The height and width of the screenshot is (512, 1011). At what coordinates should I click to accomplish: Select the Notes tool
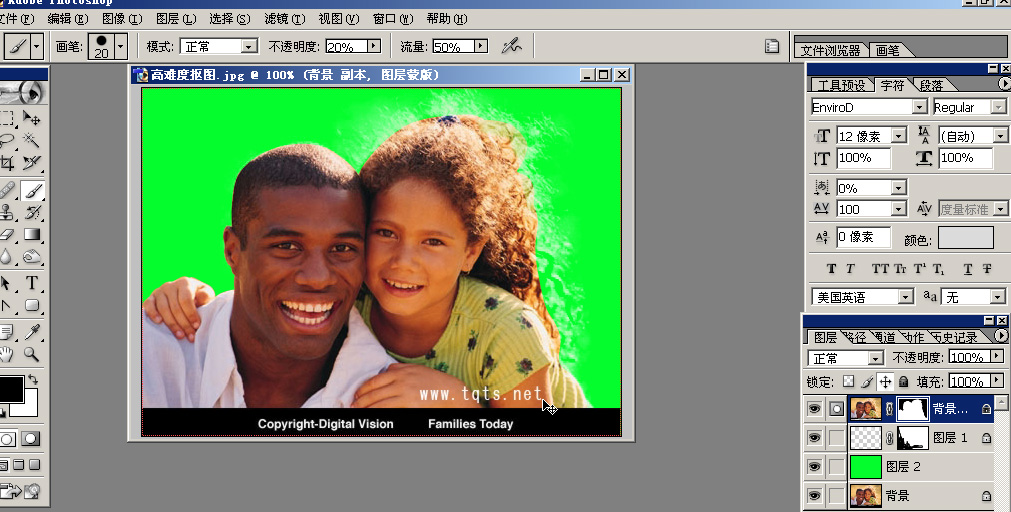[8, 332]
